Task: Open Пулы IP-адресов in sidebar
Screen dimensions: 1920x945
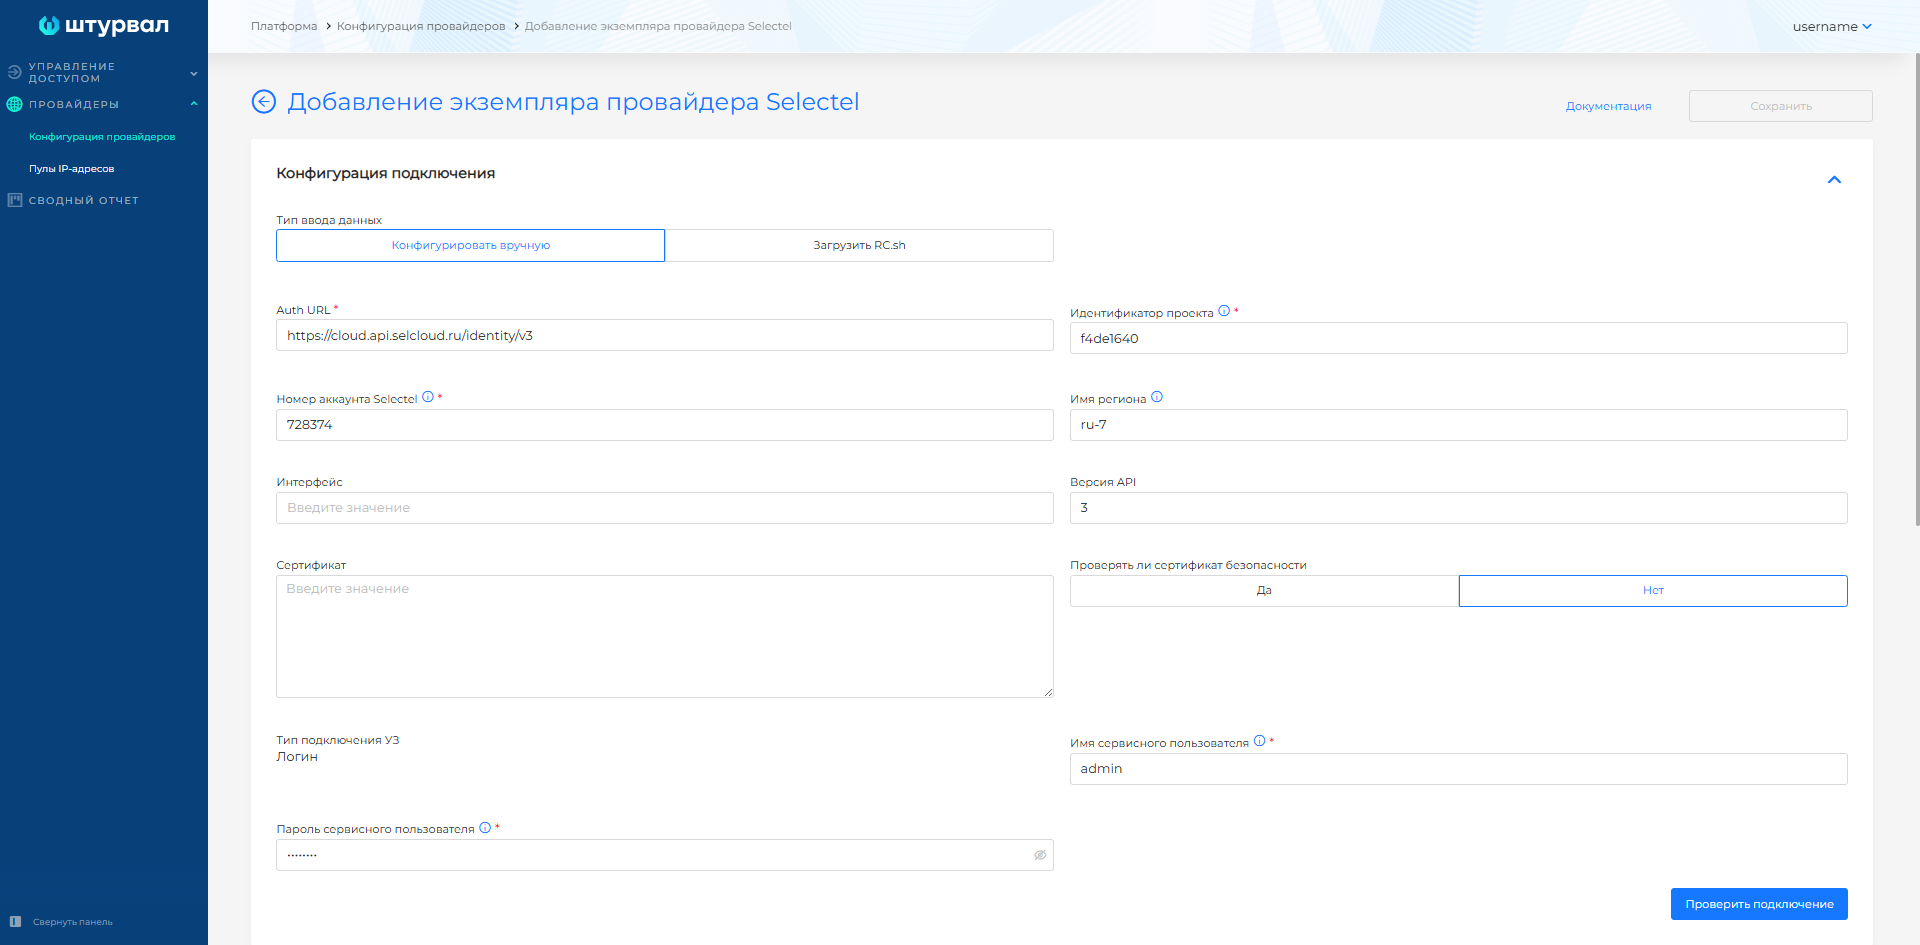Action: [71, 169]
